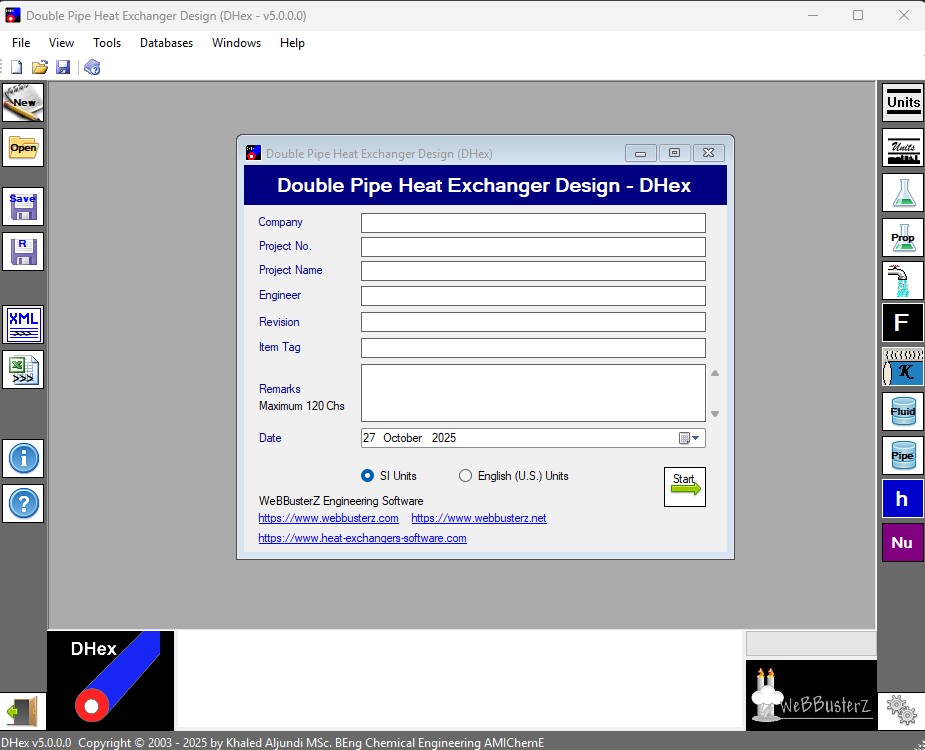Open the Prop physical properties icon
Image resolution: width=925 pixels, height=750 pixels.
click(x=902, y=237)
